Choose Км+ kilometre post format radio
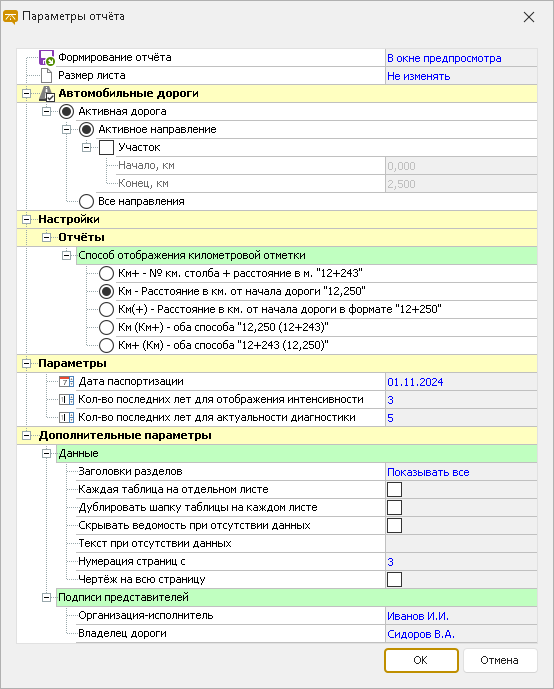Image resolution: width=554 pixels, height=689 pixels. pos(106,273)
